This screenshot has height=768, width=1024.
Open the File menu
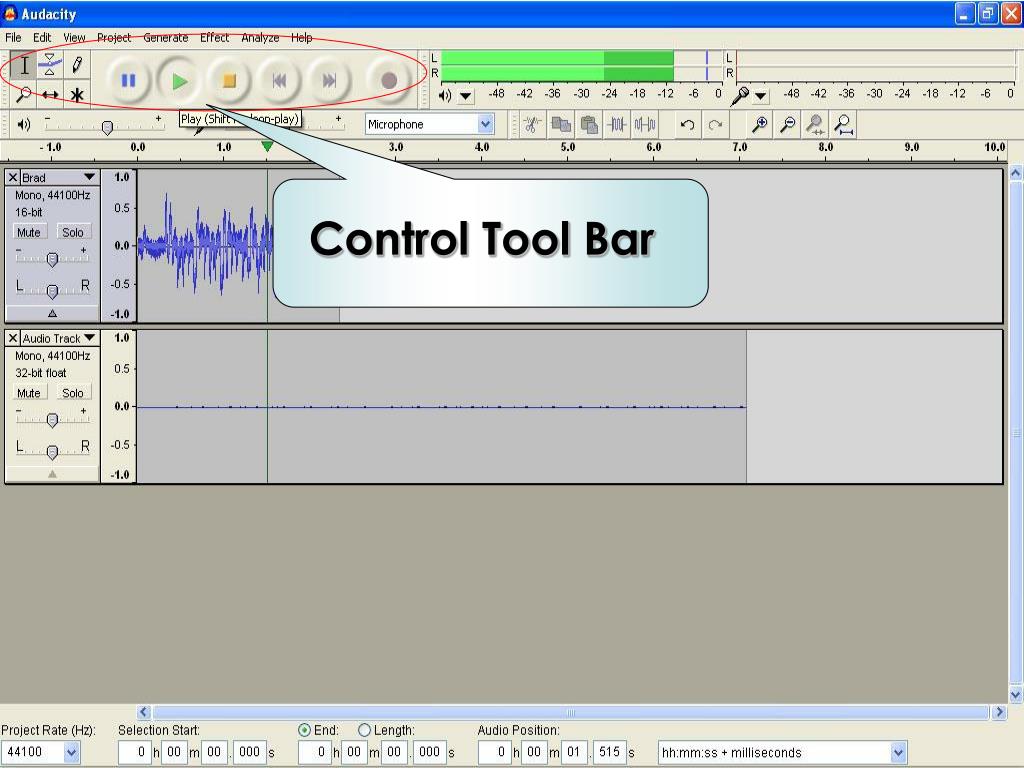13,38
